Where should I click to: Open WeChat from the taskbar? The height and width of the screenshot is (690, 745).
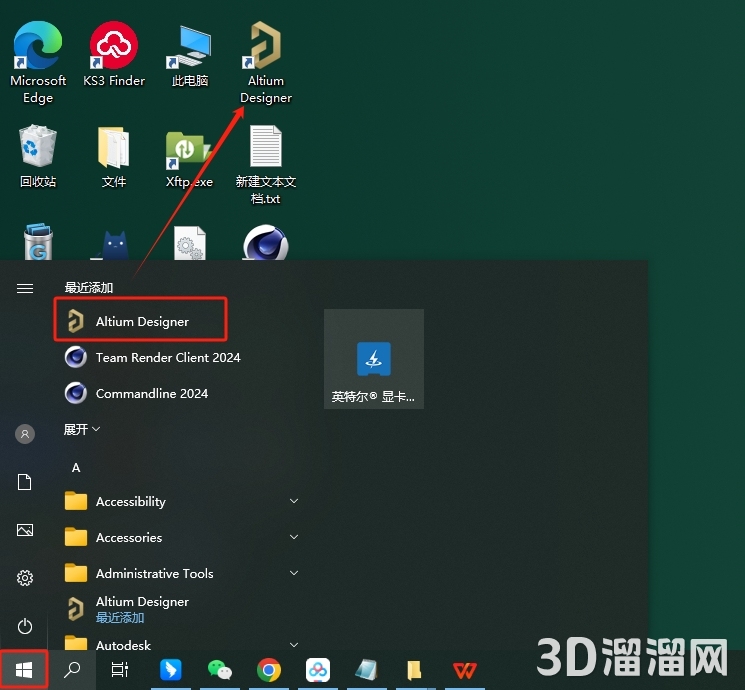pos(220,670)
